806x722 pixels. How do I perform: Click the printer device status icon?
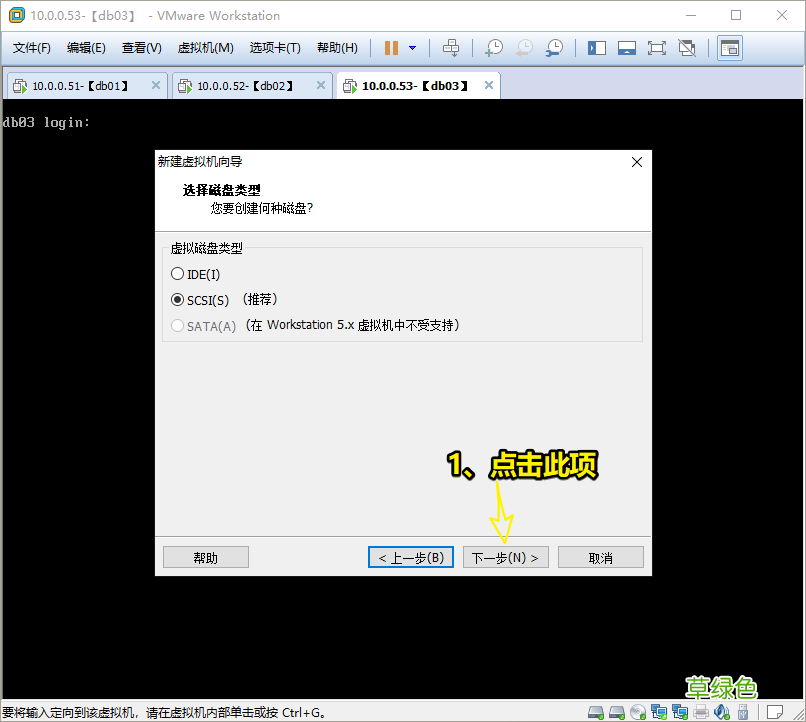click(x=701, y=712)
